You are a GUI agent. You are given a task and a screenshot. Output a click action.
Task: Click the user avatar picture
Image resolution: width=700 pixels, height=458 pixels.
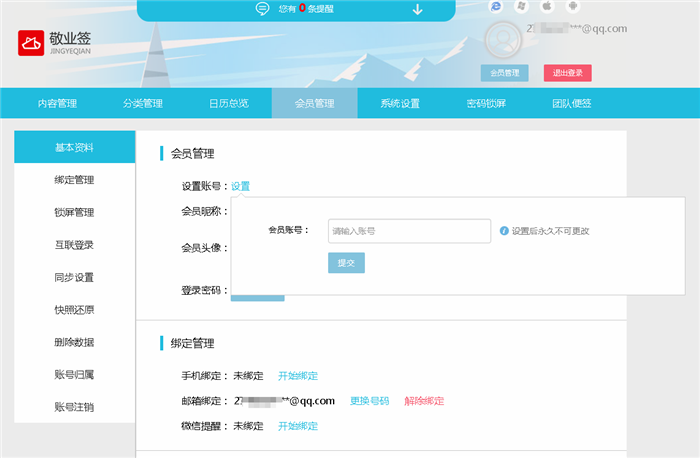click(x=505, y=40)
